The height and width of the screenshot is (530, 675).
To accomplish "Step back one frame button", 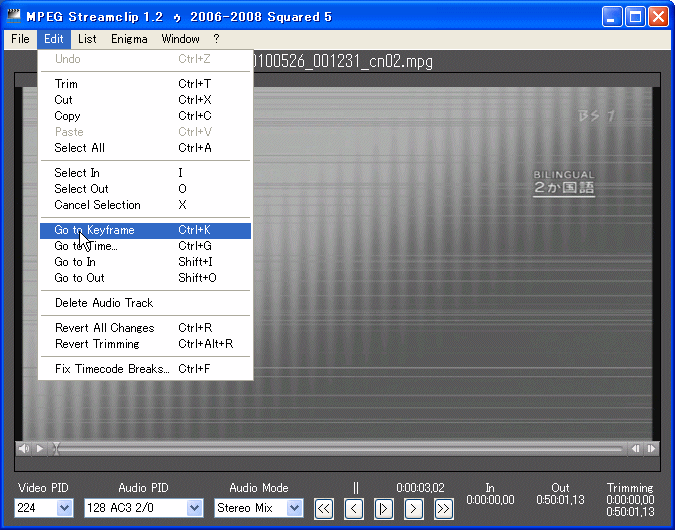I will tap(354, 508).
